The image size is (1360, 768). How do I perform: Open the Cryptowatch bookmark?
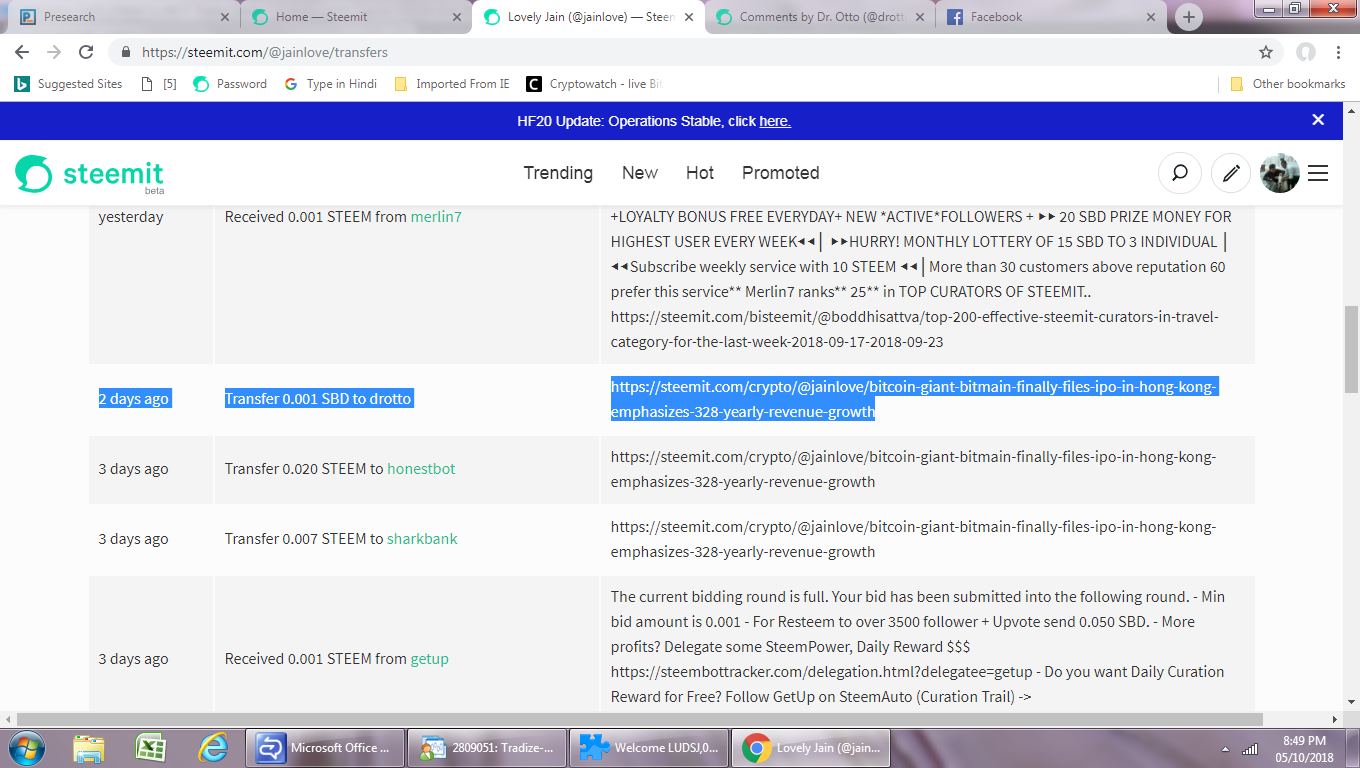click(594, 84)
